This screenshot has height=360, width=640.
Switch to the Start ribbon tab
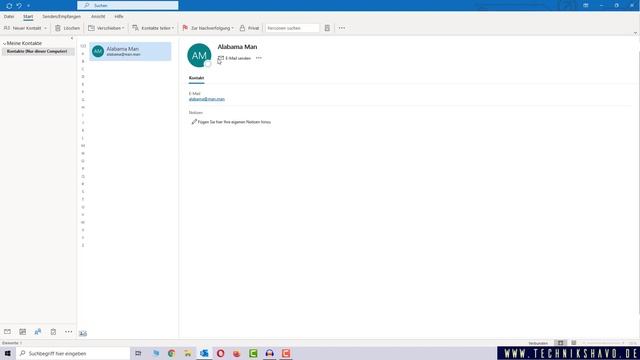[28, 16]
